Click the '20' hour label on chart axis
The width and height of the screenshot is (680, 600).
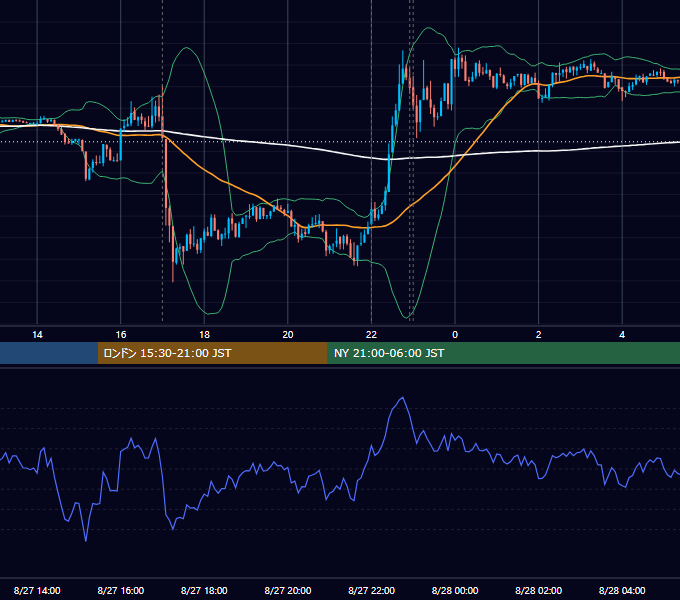pyautogui.click(x=288, y=335)
